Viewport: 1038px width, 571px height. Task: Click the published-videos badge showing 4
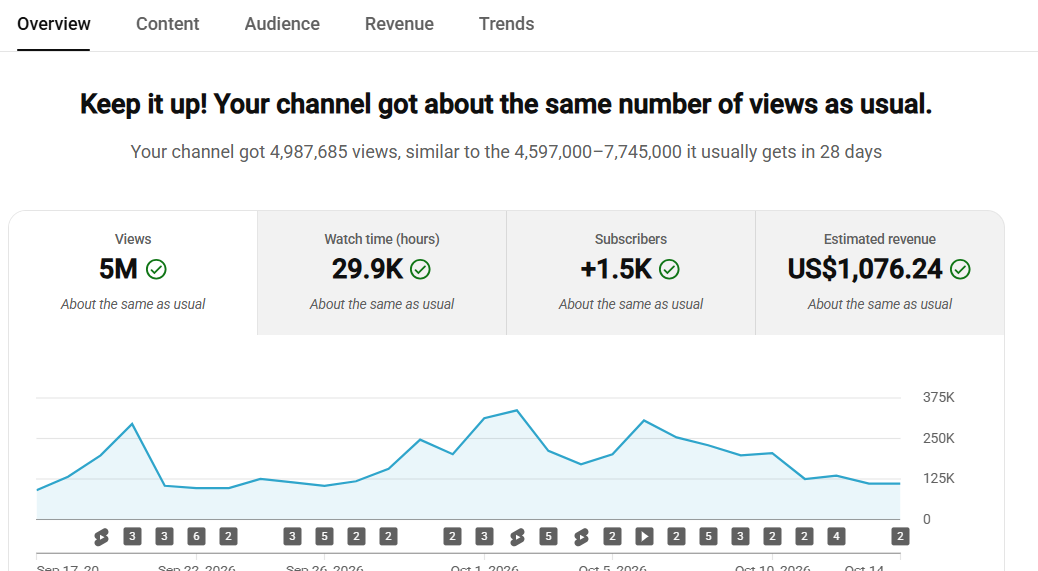click(x=836, y=537)
